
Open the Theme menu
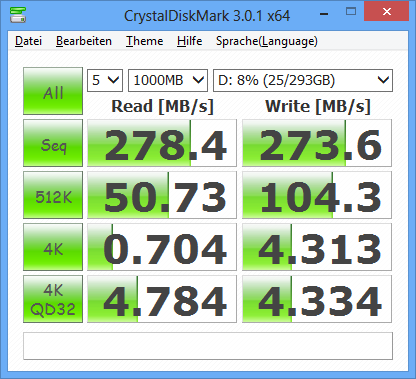[145, 41]
